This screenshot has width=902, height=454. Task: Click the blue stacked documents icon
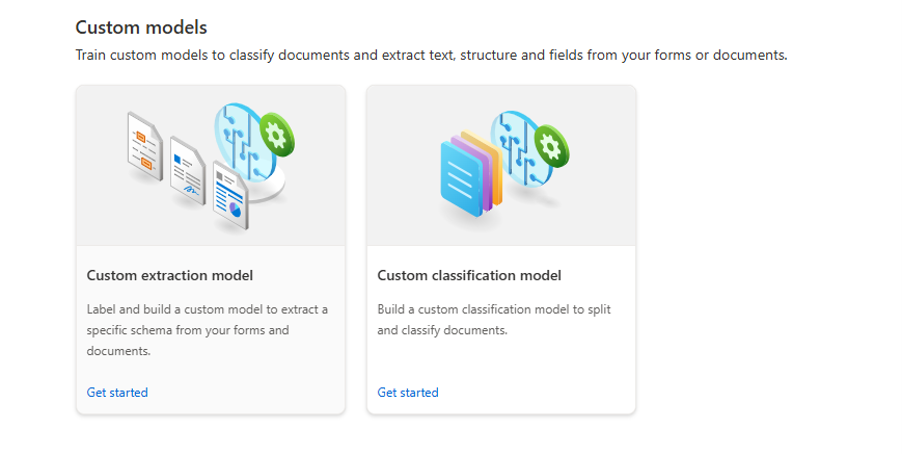pos(462,179)
